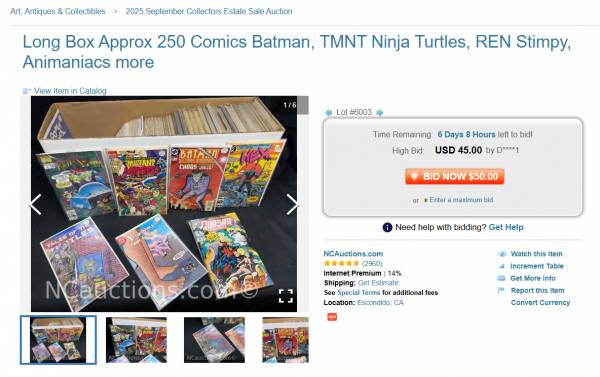
Task: Select the third image thumbnail
Action: pos(214,340)
